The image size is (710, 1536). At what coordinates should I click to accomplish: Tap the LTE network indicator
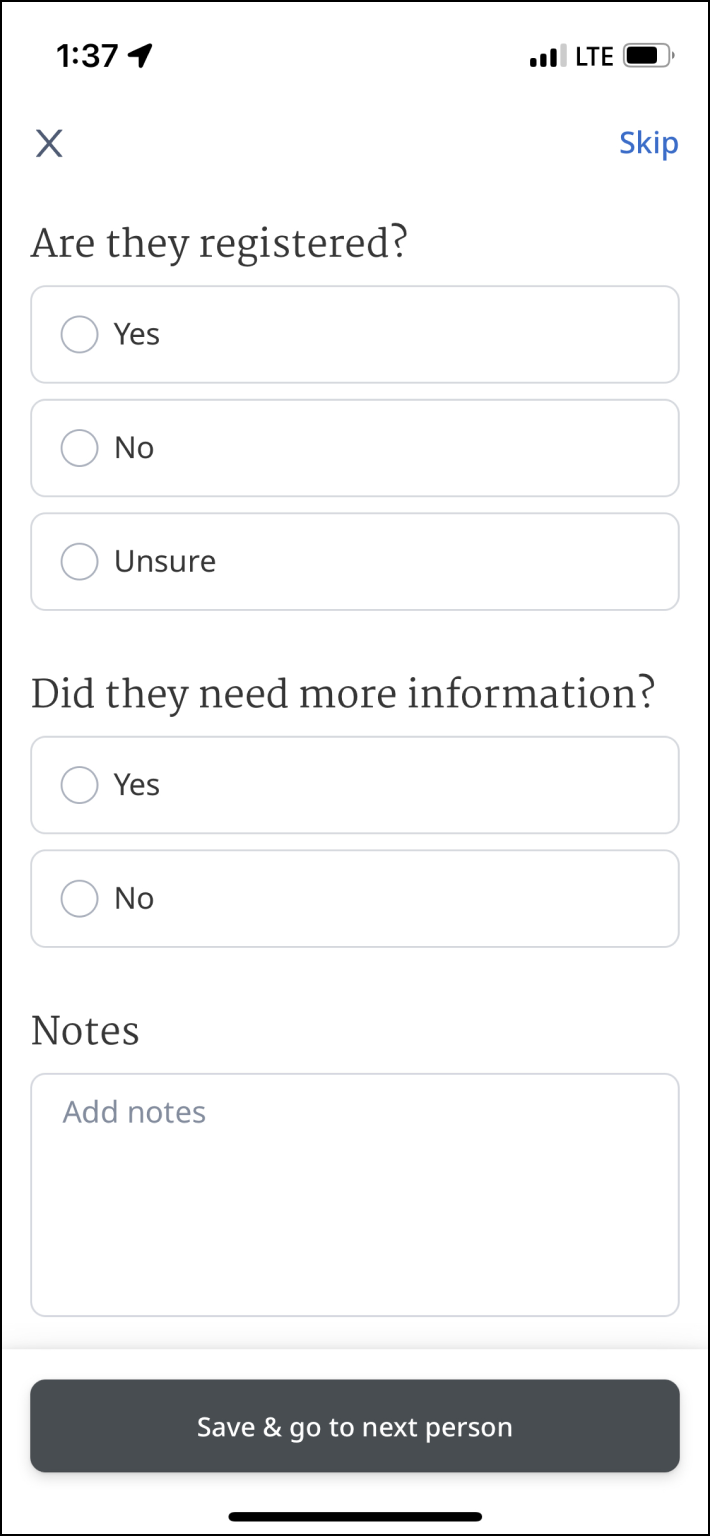594,57
